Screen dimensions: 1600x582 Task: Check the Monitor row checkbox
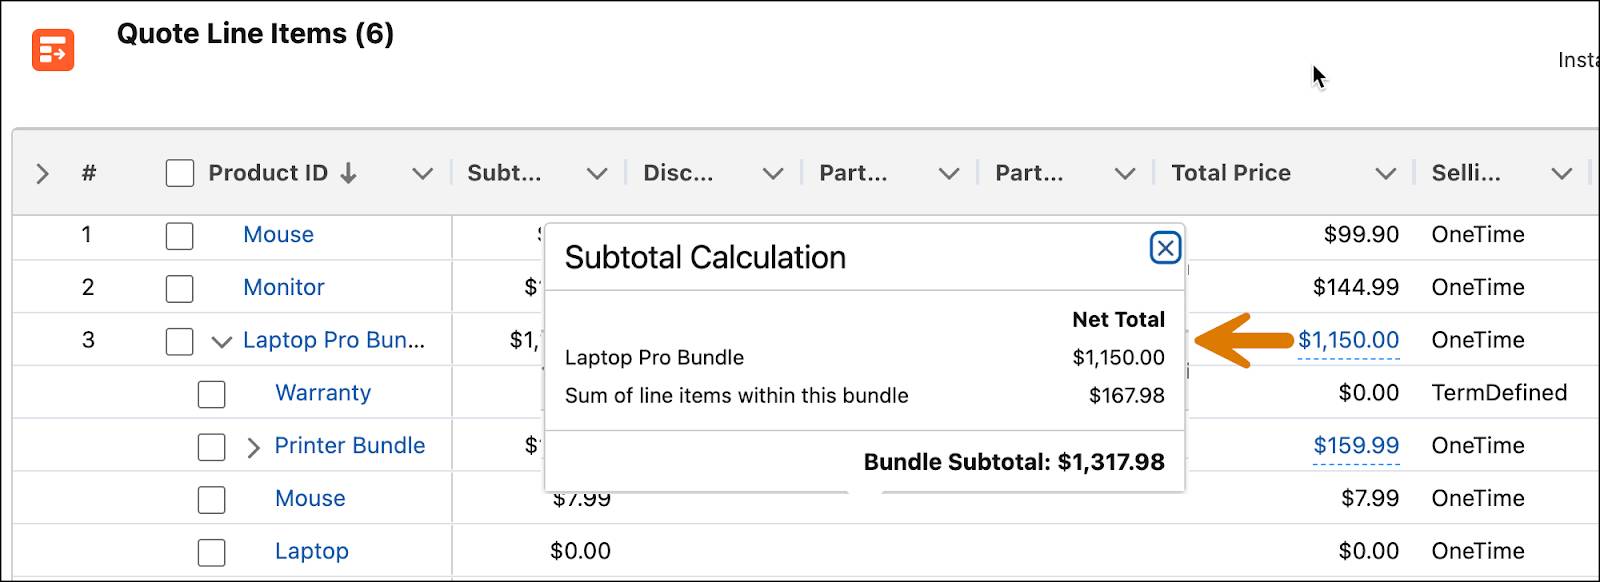point(180,288)
